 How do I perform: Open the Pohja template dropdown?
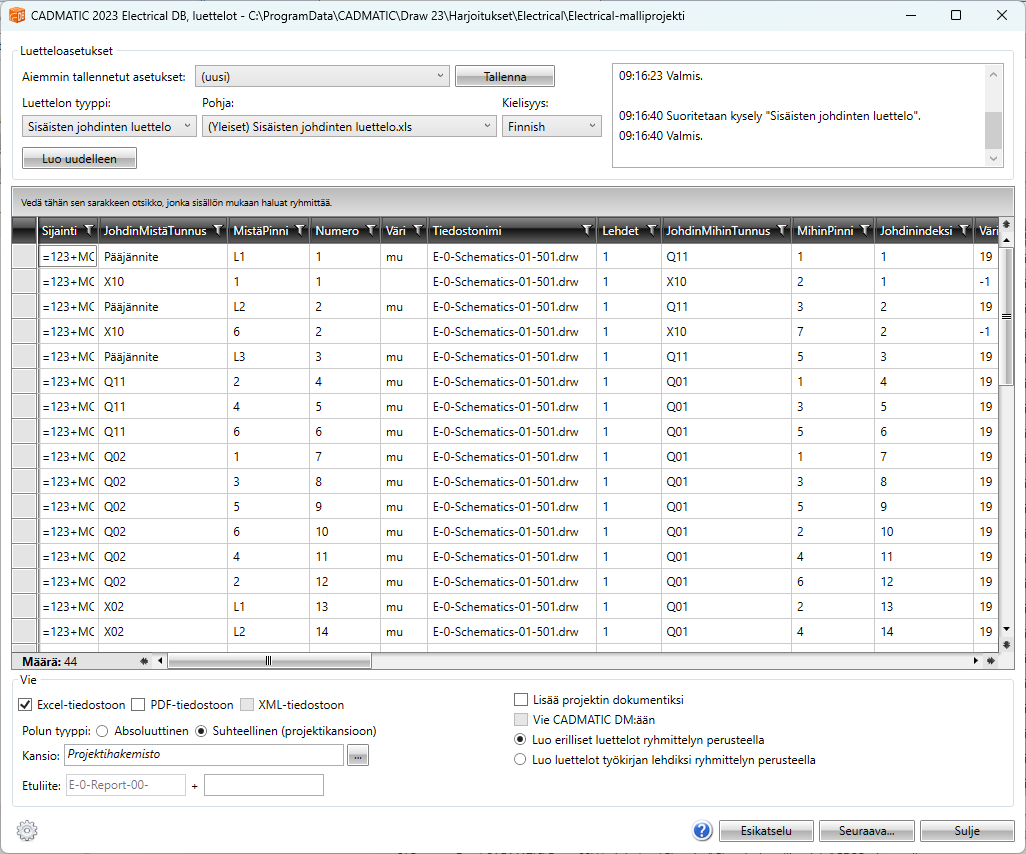[348, 126]
